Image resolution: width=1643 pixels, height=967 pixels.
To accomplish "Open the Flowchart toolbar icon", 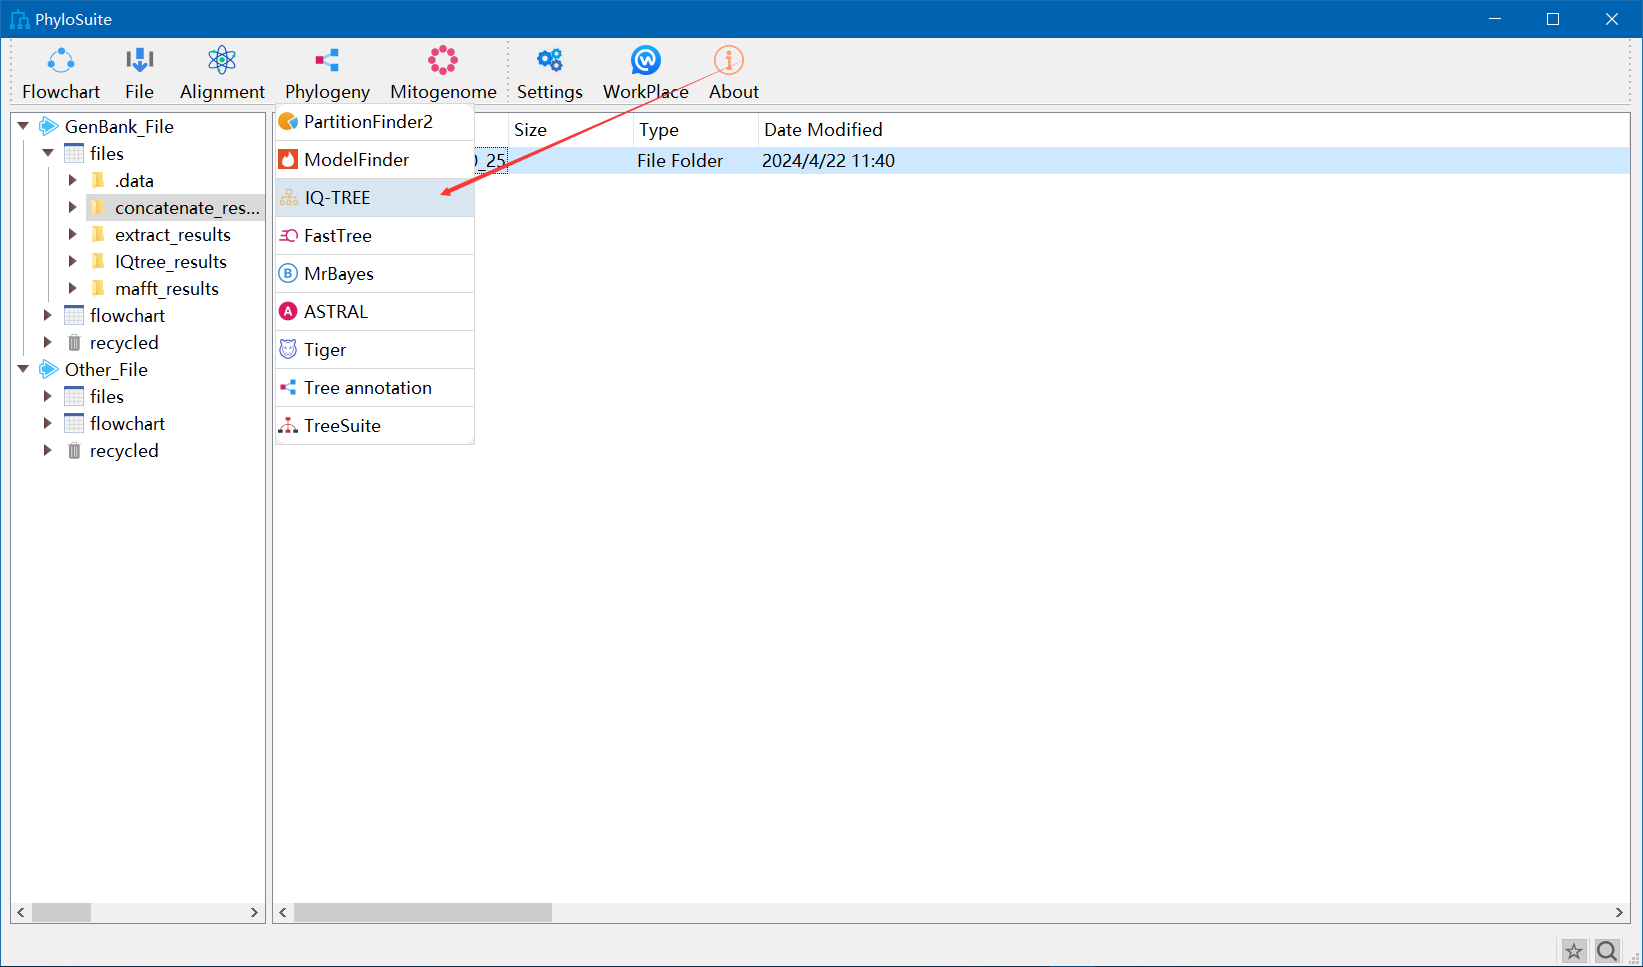I will pyautogui.click(x=61, y=61).
